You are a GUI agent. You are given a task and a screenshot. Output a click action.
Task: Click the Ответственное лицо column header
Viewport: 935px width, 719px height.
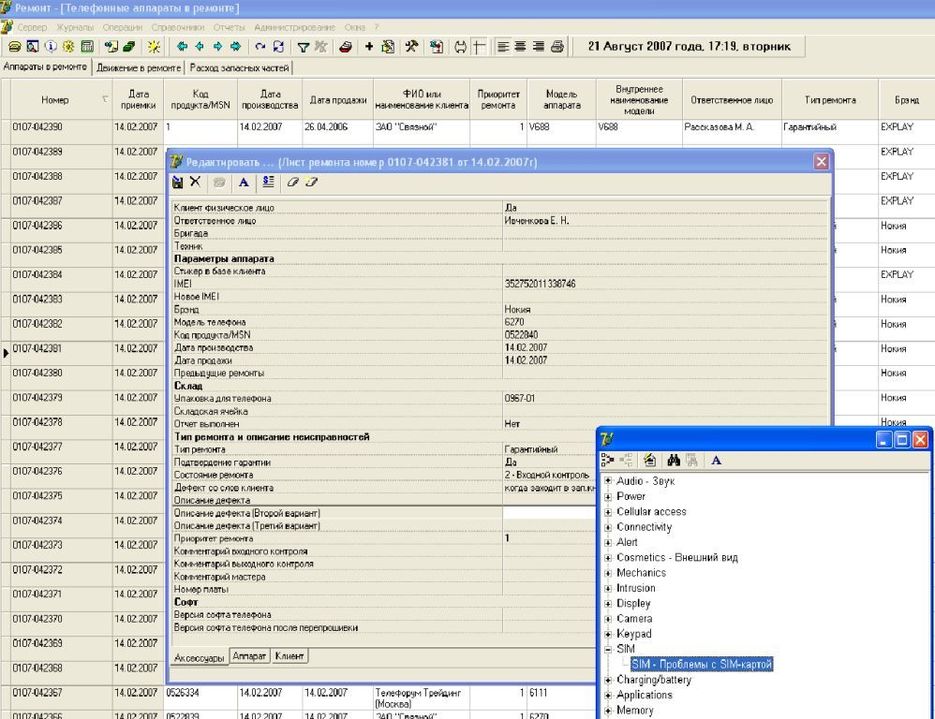(732, 100)
